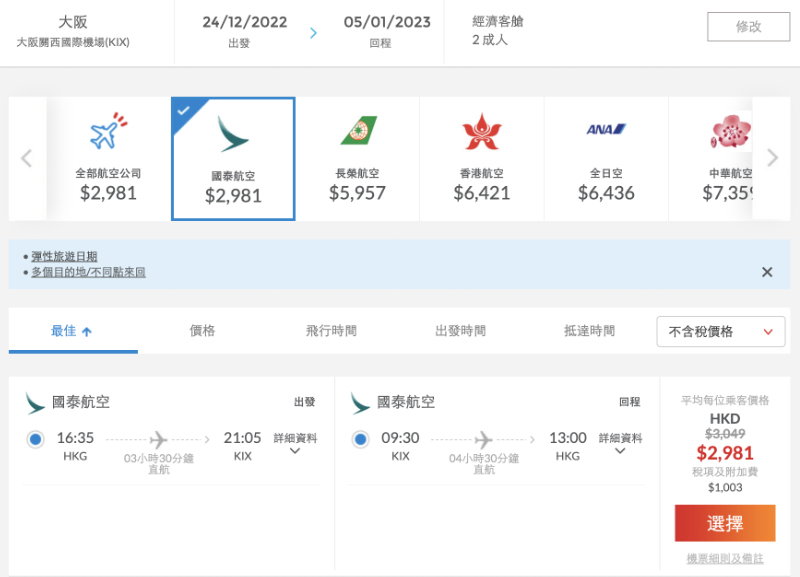
Task: Click 經濟客艙 2 成人 passenger info
Action: point(497,31)
